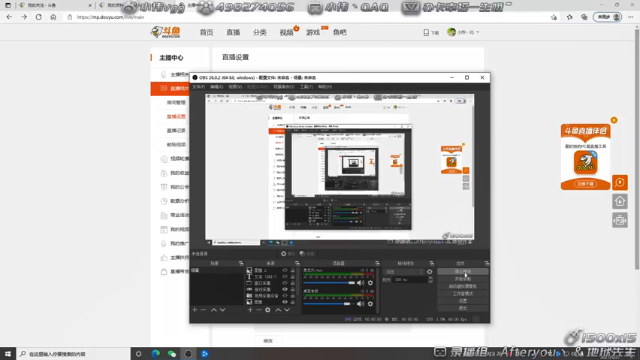Toggle the lock on the 文本 (GDI+) source
This screenshot has width=640, height=360.
292,277
